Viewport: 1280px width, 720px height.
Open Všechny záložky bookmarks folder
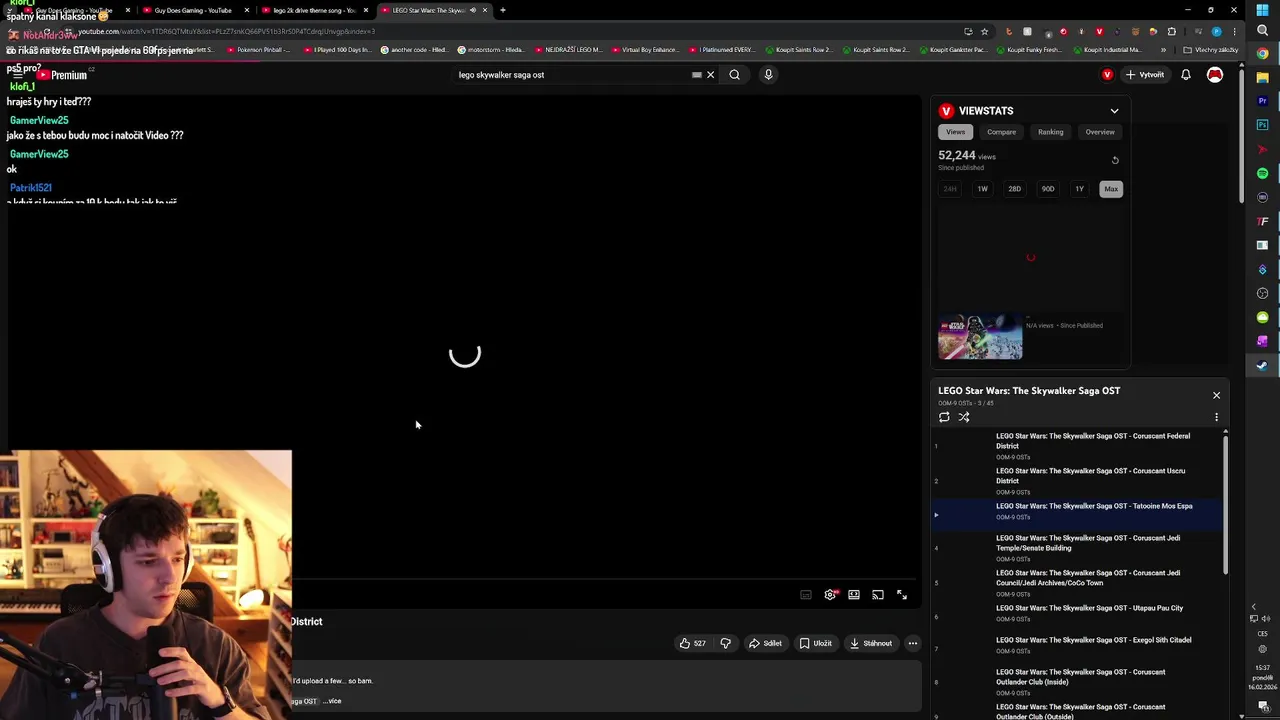pos(1210,50)
